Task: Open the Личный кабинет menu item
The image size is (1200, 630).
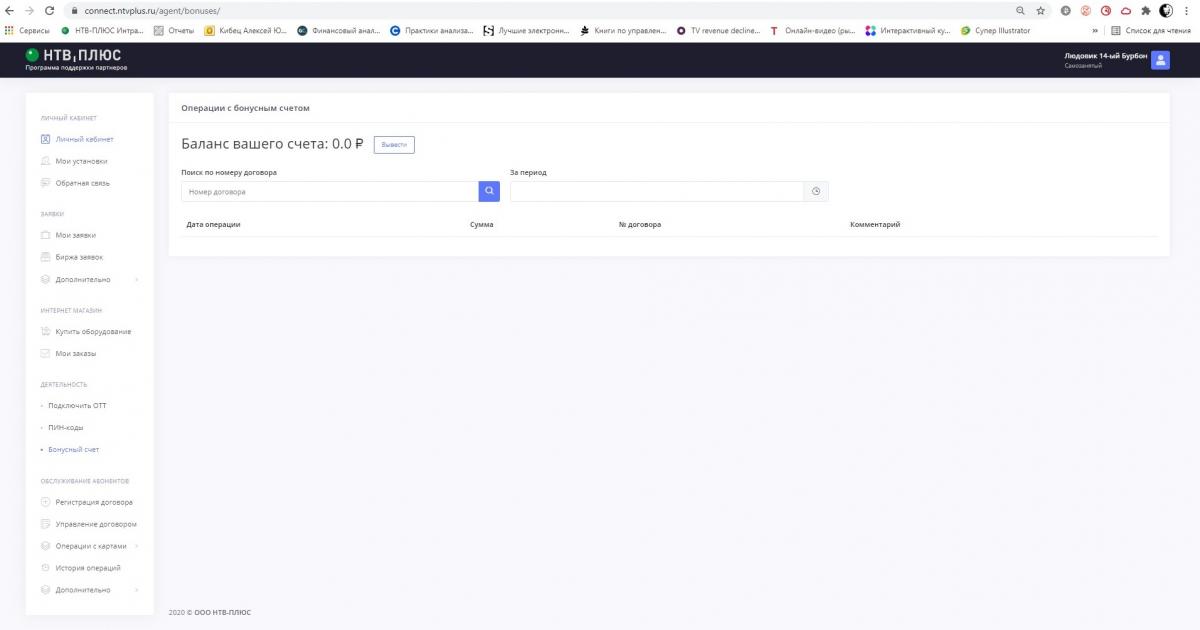Action: [84, 139]
